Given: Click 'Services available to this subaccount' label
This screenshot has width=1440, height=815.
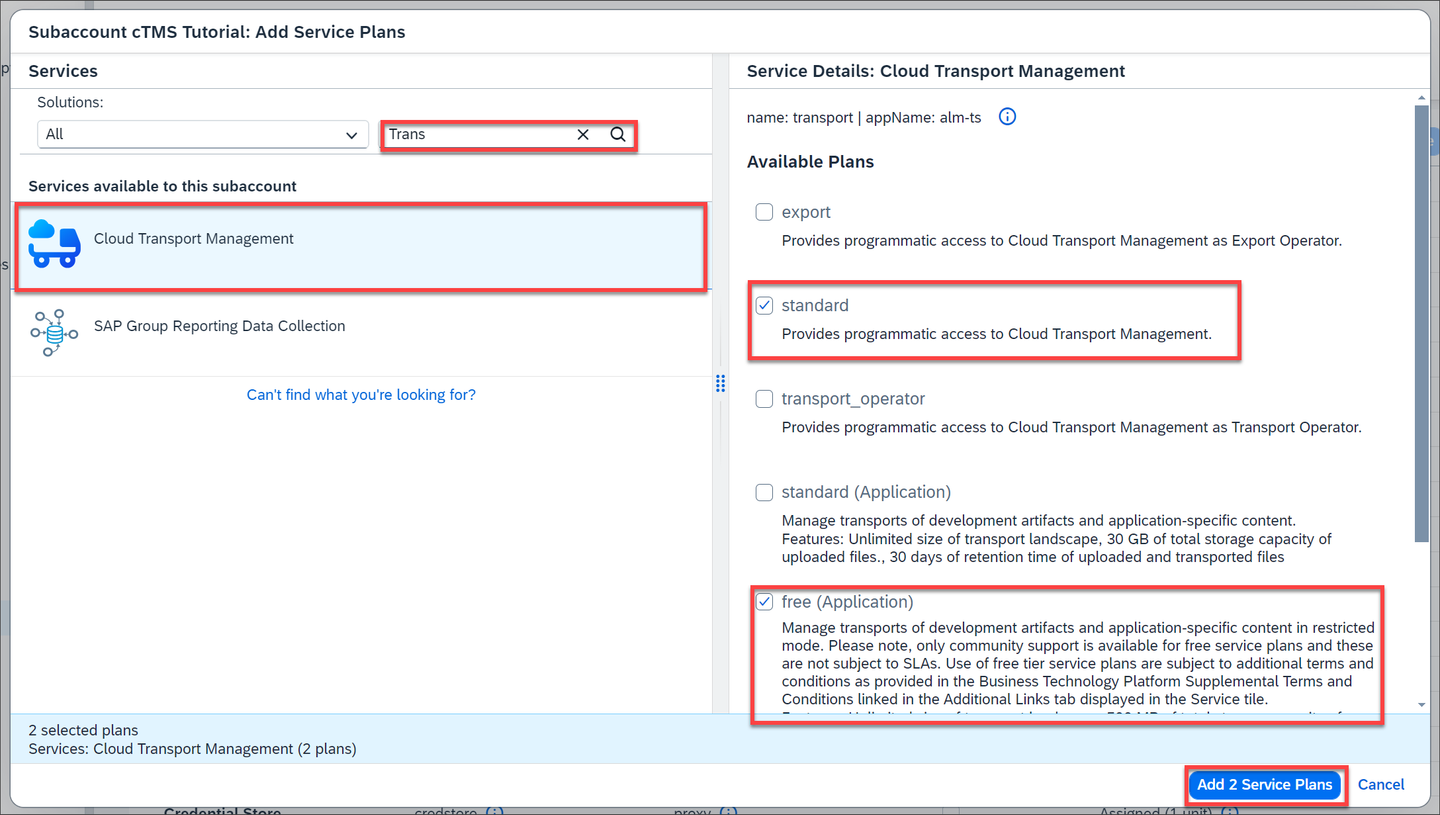Looking at the screenshot, I should pyautogui.click(x=162, y=187).
